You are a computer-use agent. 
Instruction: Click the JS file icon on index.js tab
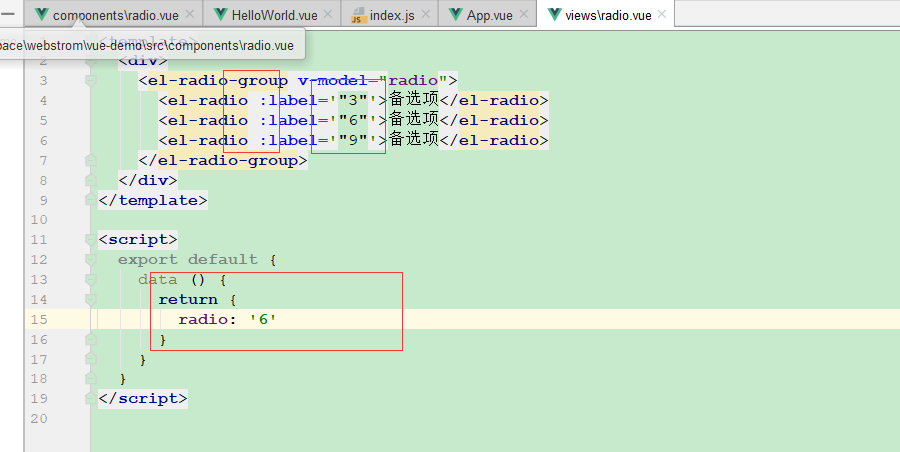pos(359,15)
